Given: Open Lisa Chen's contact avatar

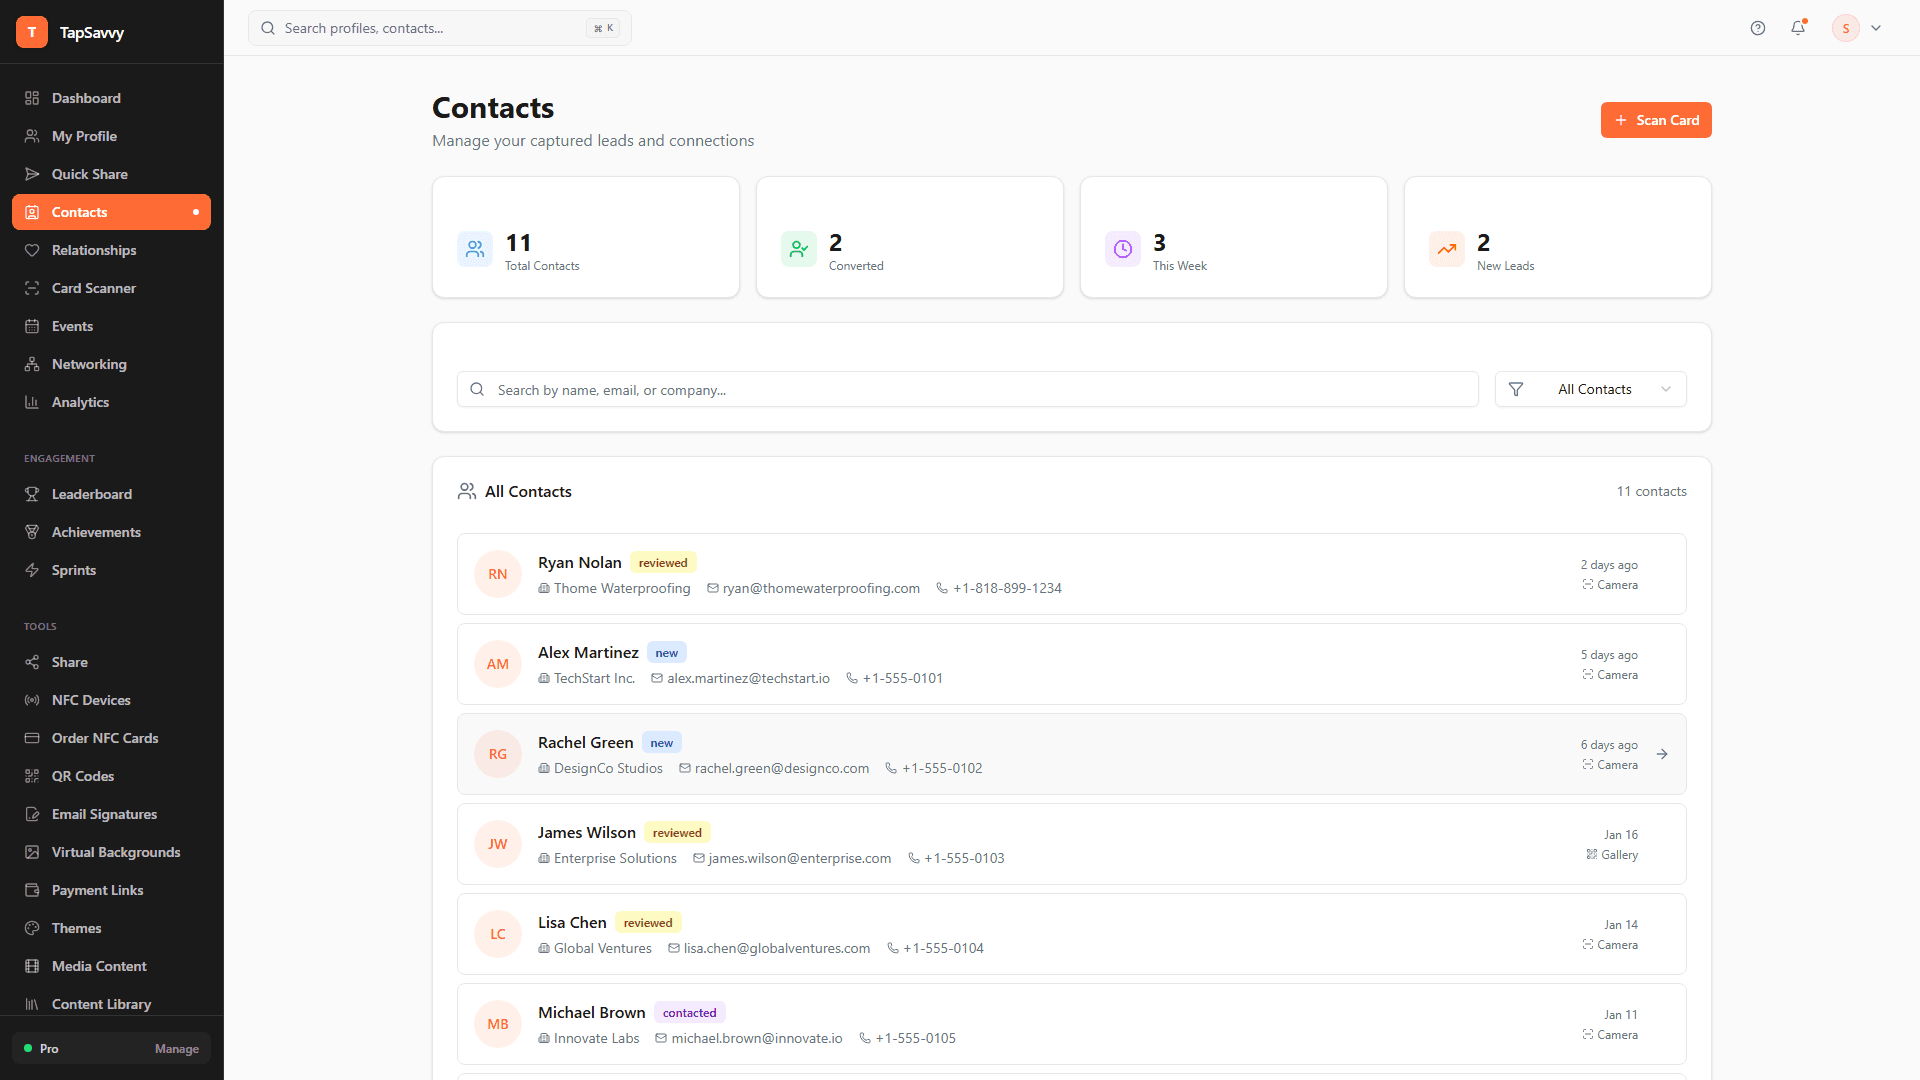Looking at the screenshot, I should pos(497,934).
